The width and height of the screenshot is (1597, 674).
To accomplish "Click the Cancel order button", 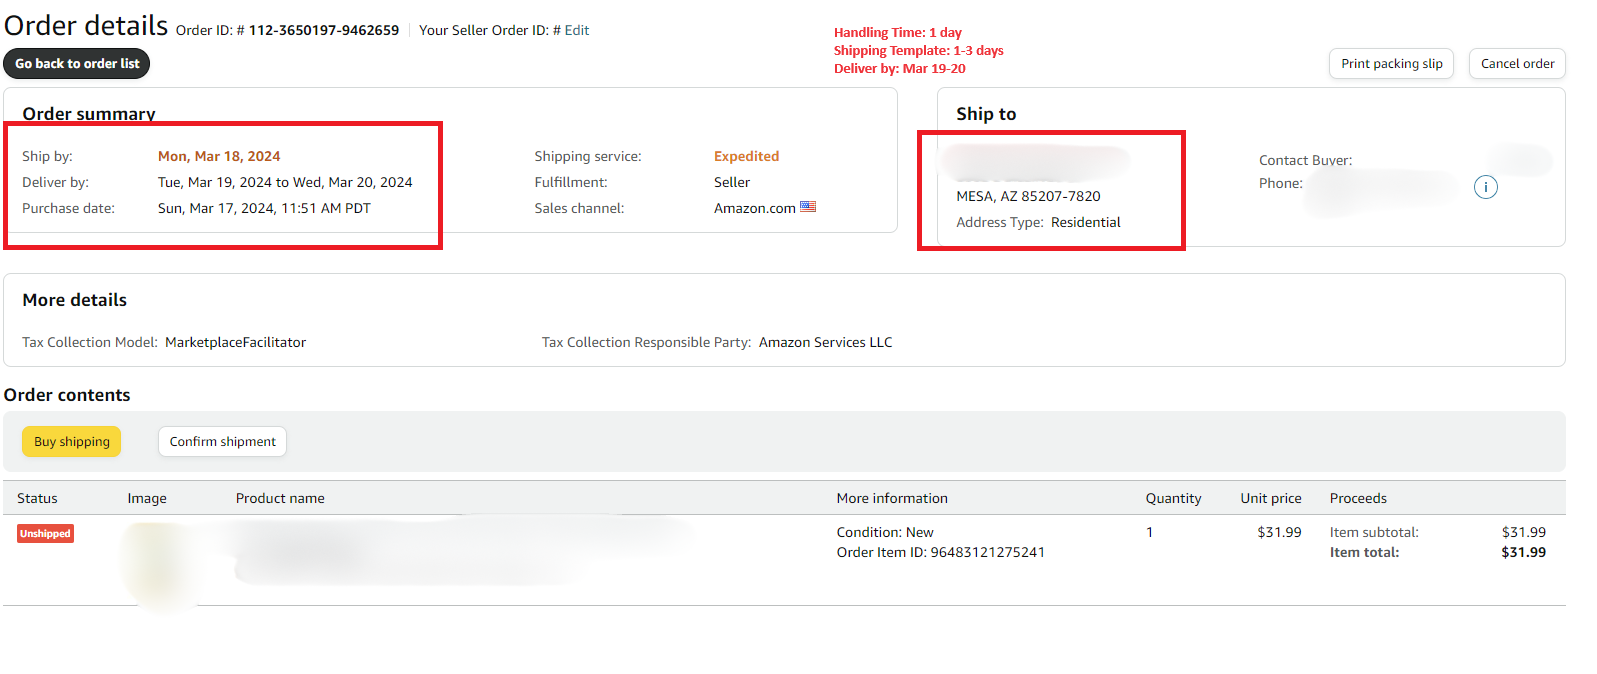I will coord(1517,64).
